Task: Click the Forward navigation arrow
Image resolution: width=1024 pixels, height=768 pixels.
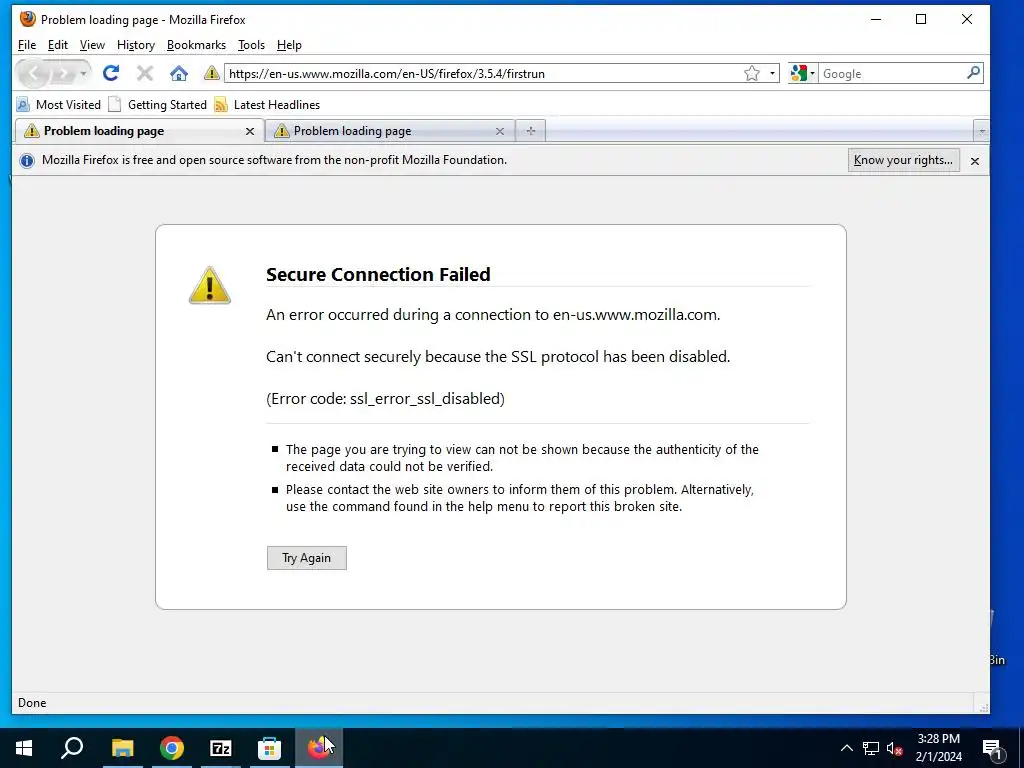Action: (x=63, y=74)
